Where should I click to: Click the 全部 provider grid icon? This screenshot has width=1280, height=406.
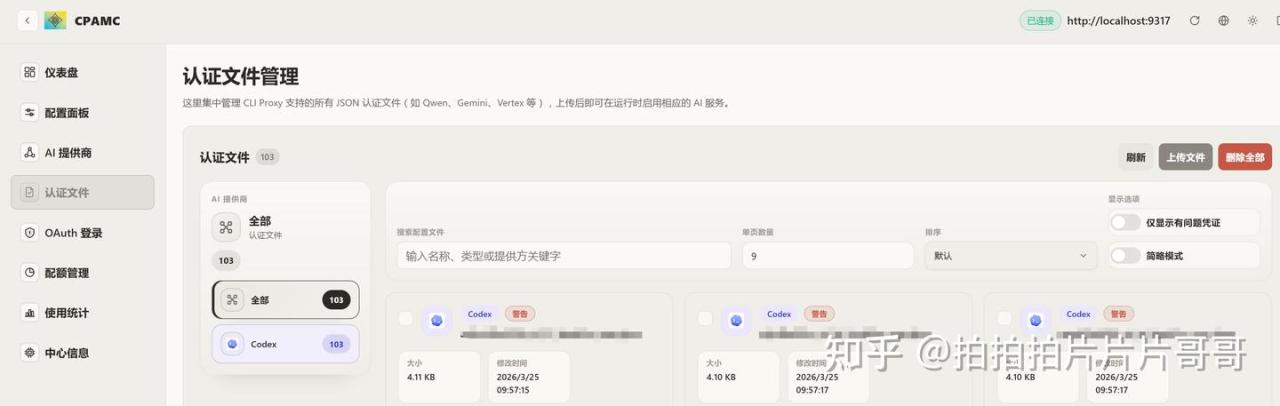pyautogui.click(x=226, y=227)
